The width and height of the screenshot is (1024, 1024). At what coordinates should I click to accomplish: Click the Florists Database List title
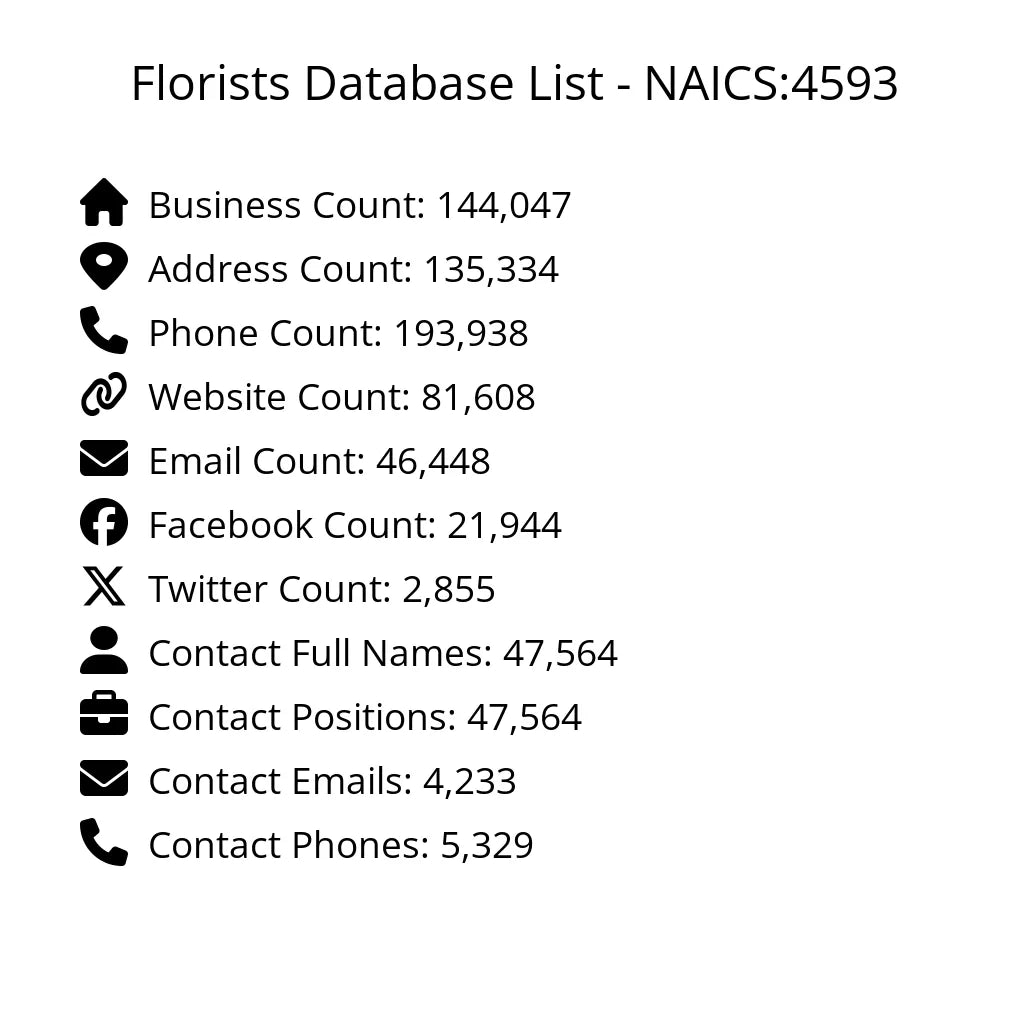514,84
